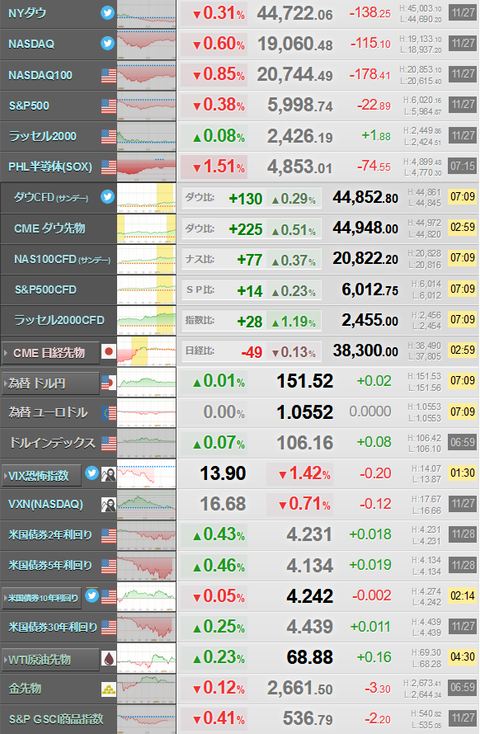This screenshot has width=480, height=734.
Task: Select gold bars icon next to 金先物
Action: coord(109,689)
